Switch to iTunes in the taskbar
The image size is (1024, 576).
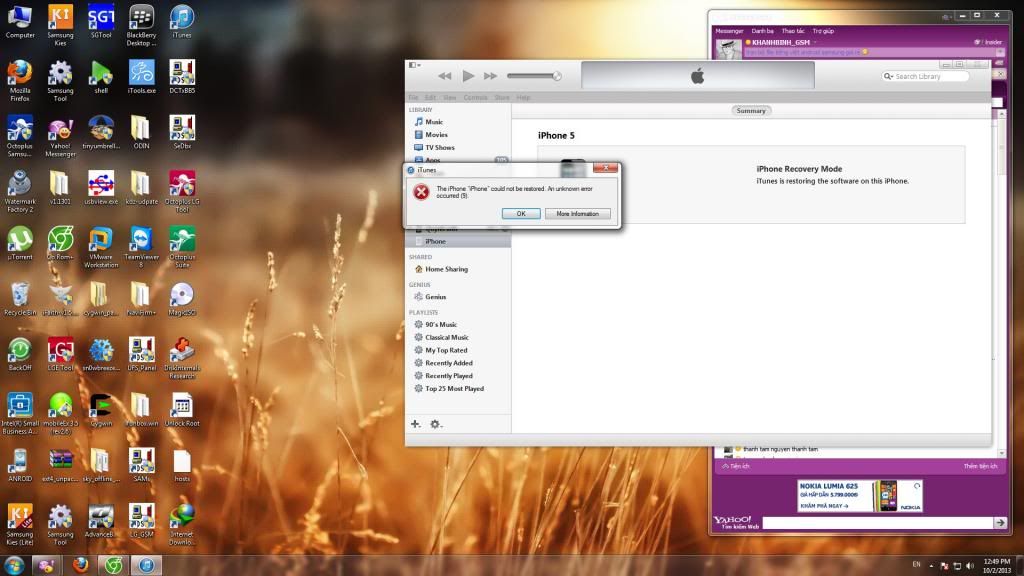click(146, 565)
